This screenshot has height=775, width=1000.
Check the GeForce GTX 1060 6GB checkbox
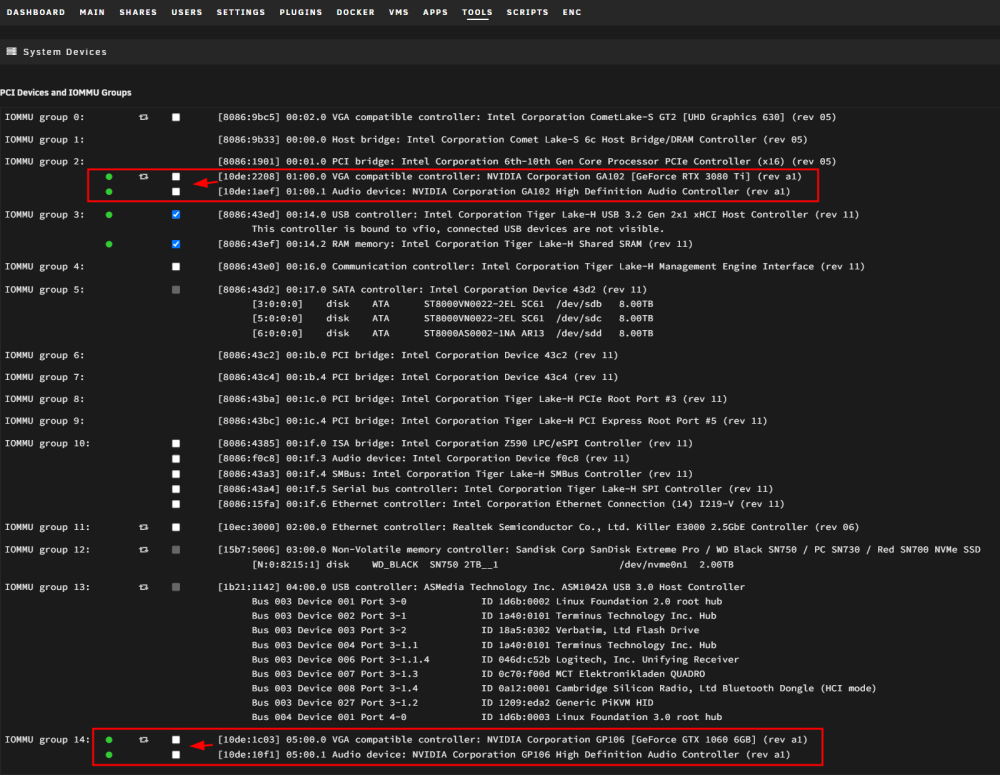click(176, 740)
